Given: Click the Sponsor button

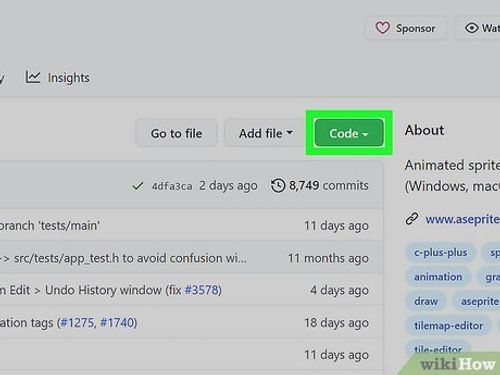Looking at the screenshot, I should [x=406, y=28].
